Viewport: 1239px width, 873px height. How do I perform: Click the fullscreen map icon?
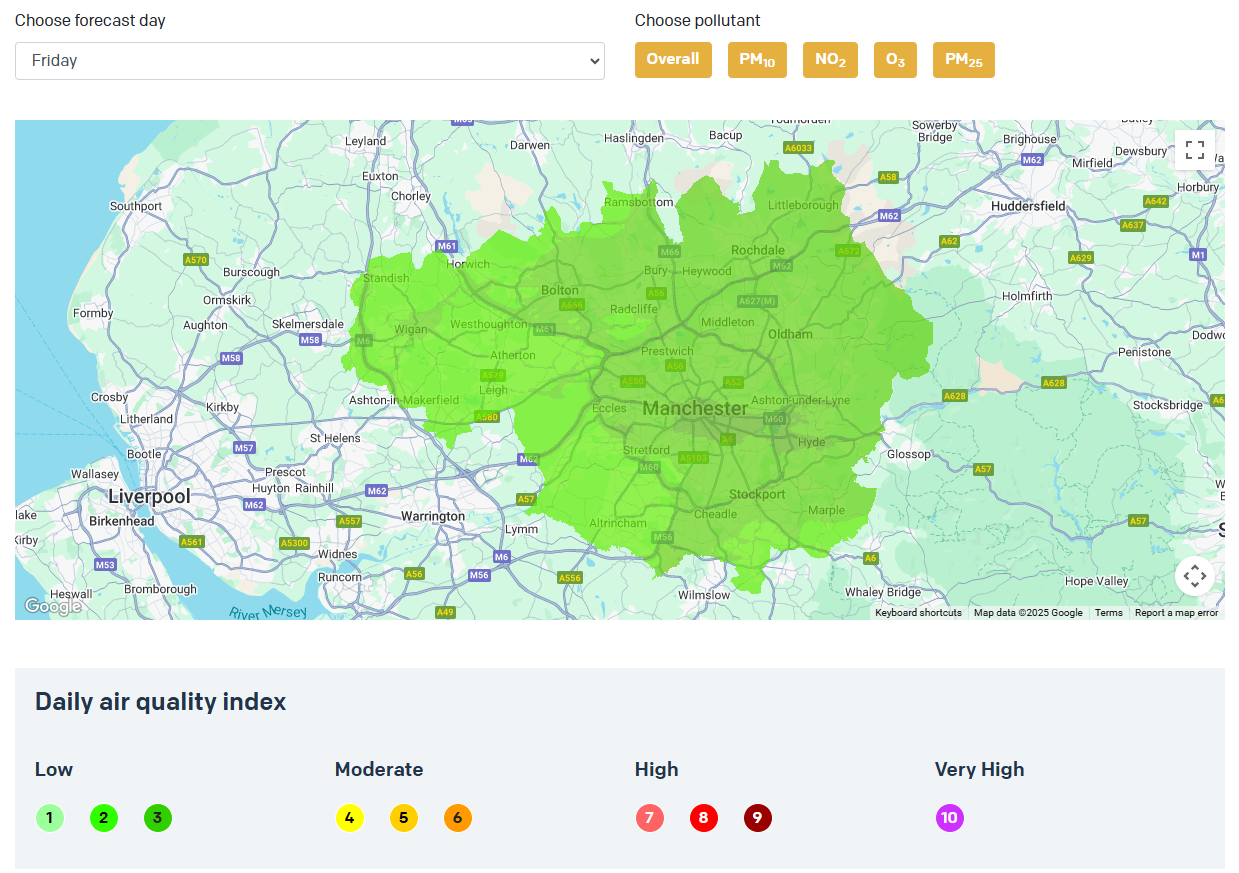pyautogui.click(x=1194, y=149)
